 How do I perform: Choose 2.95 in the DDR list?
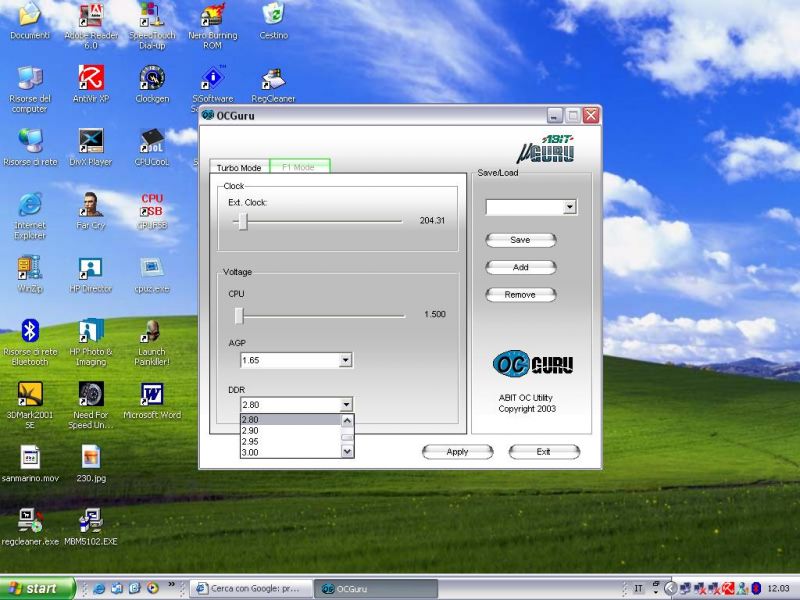291,441
